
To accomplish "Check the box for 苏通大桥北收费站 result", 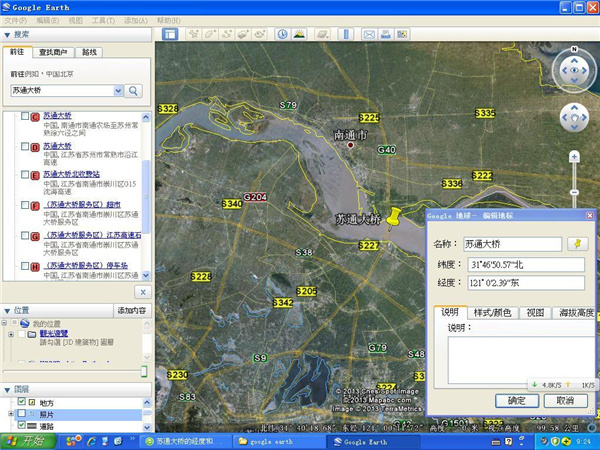I will (x=25, y=175).
